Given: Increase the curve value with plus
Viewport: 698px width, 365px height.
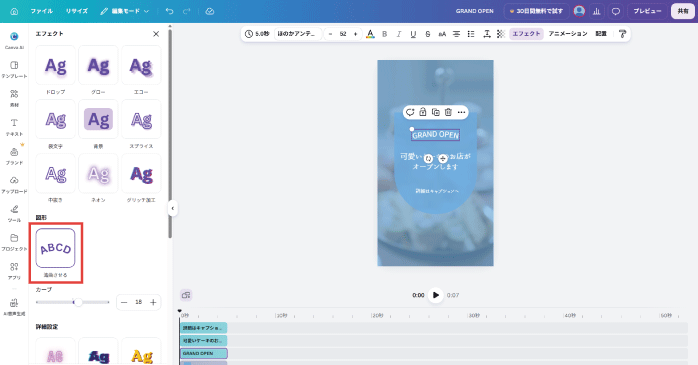Looking at the screenshot, I should coord(153,302).
